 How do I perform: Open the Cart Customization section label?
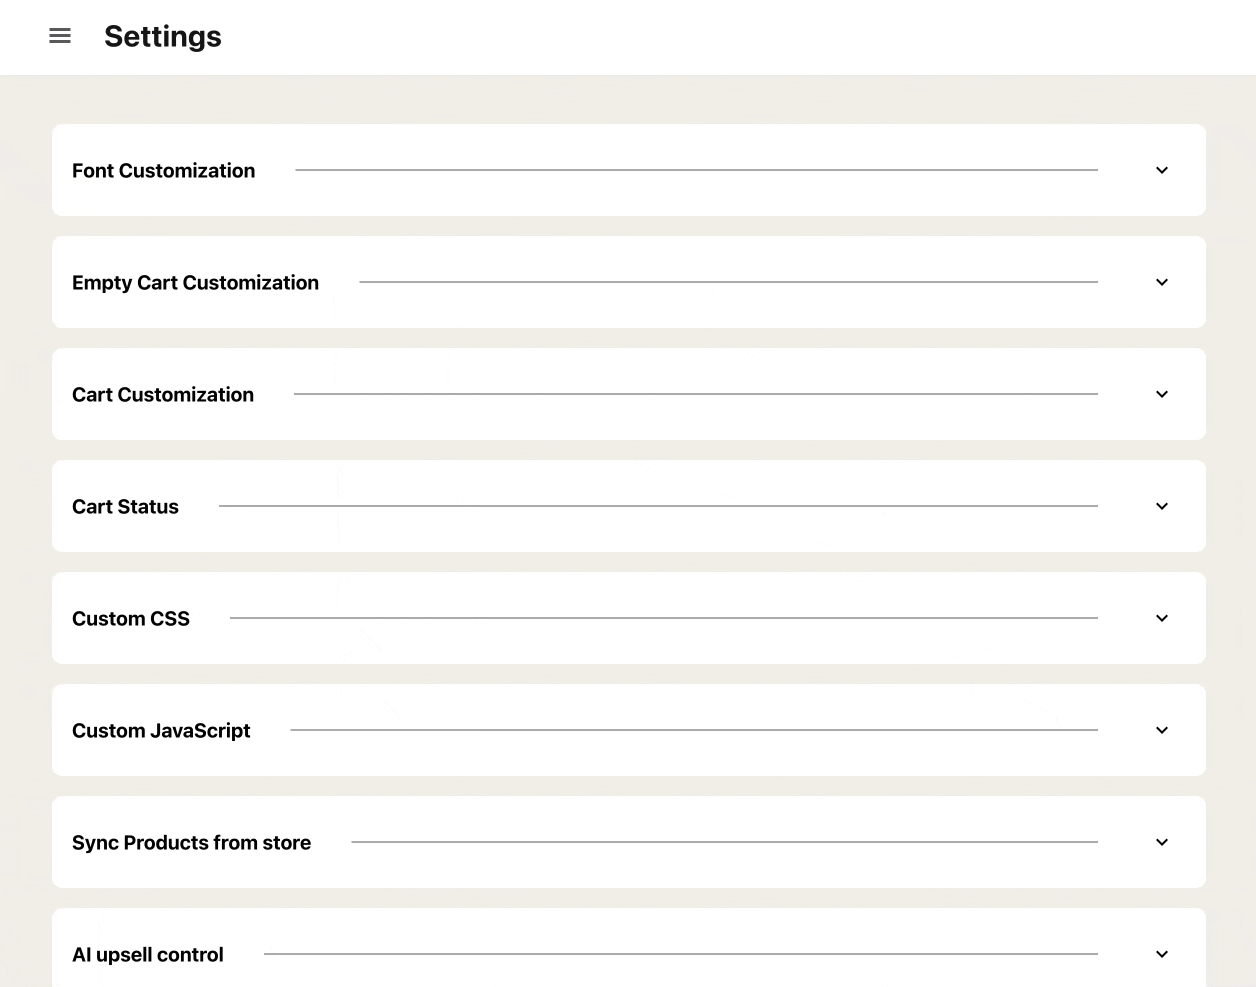click(163, 395)
